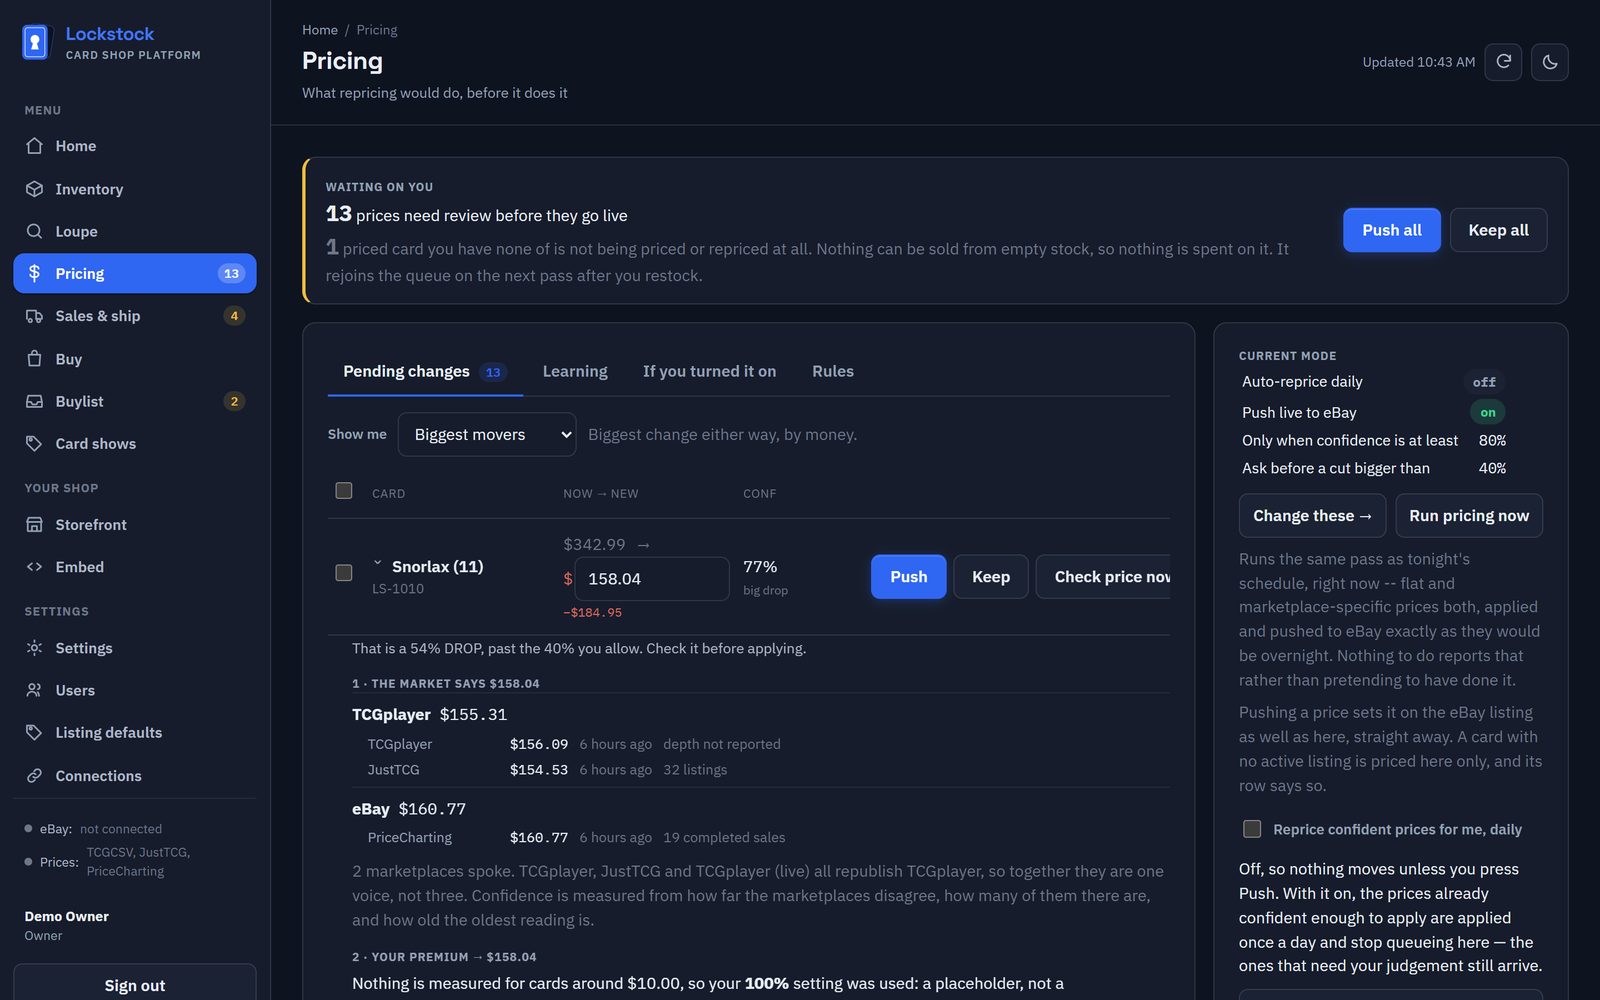Open Connections via its link icon

34,776
